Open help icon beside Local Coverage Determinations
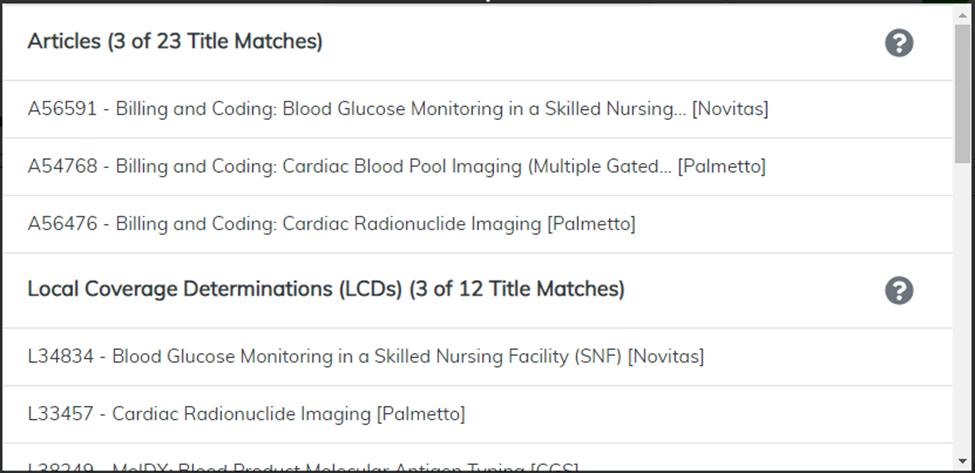This screenshot has height=473, width=975. tap(899, 290)
